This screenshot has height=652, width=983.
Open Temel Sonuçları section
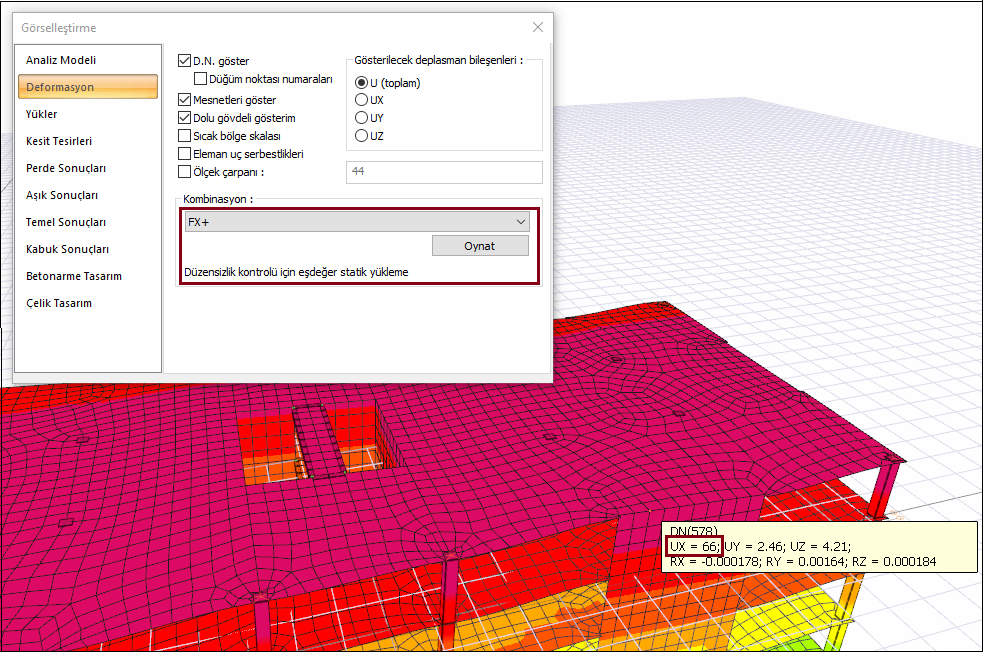click(66, 222)
